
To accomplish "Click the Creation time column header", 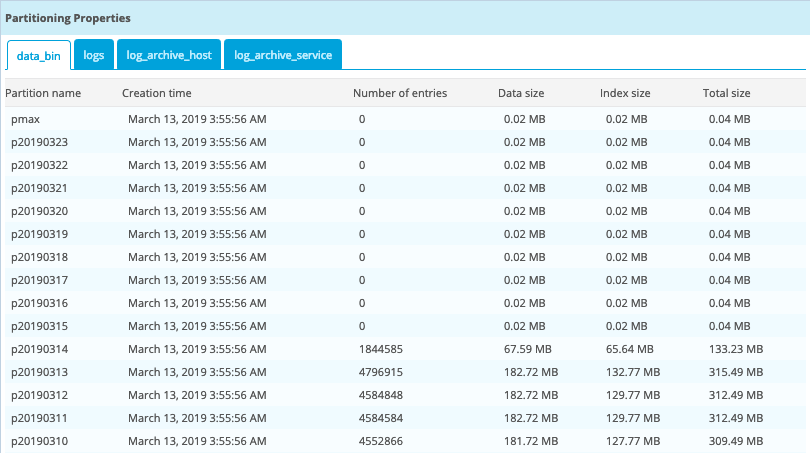I will pyautogui.click(x=157, y=93).
